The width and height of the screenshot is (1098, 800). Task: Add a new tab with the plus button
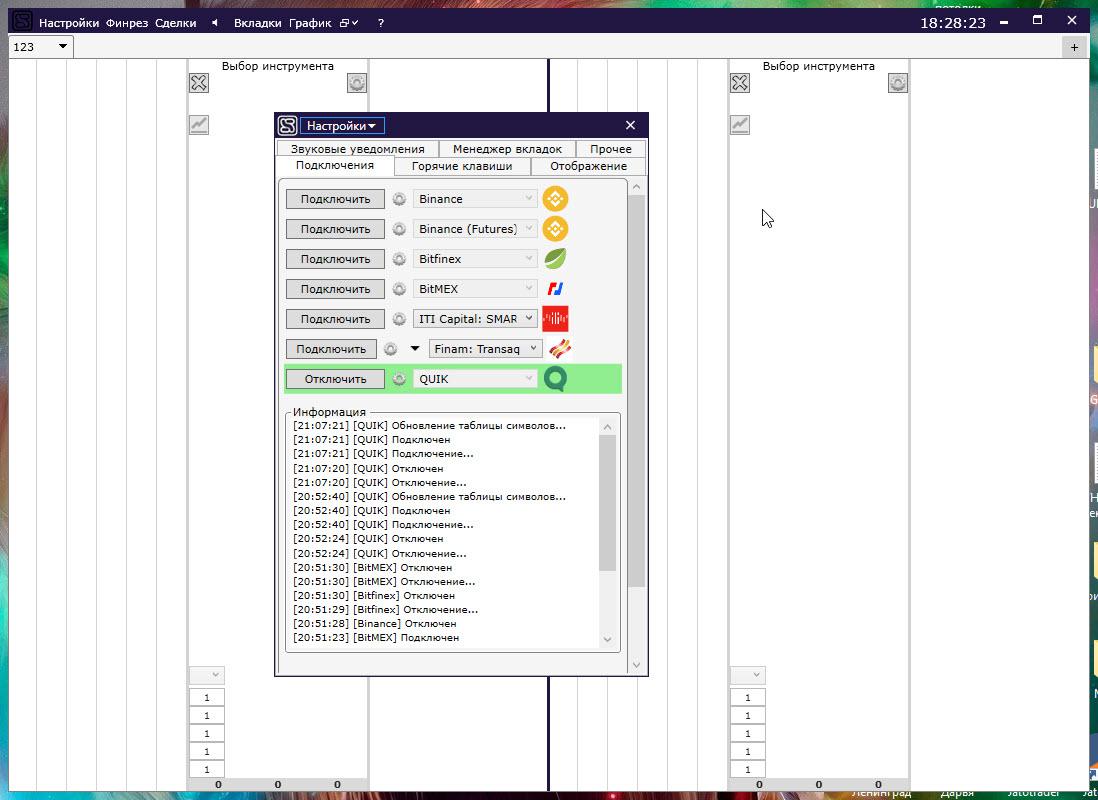coord(1074,48)
